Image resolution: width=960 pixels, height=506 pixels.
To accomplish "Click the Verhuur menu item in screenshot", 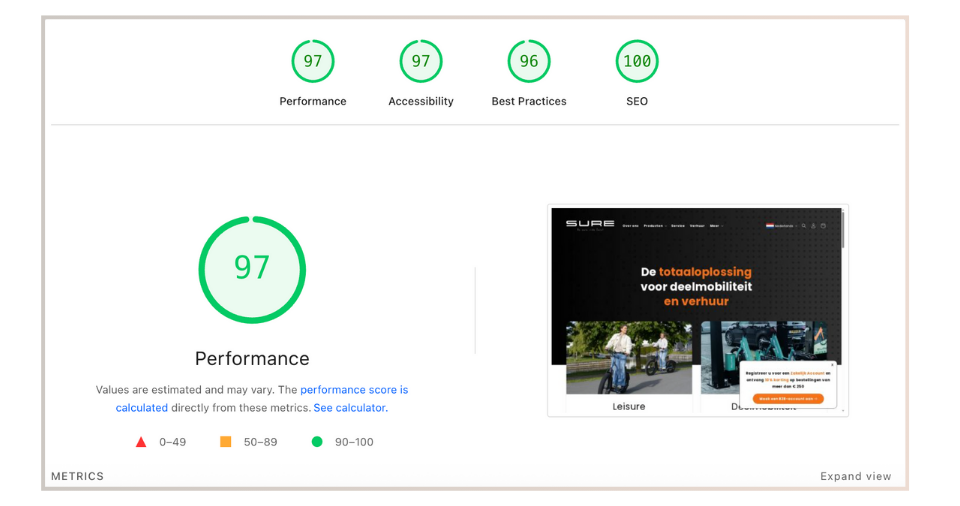I will 697,225.
